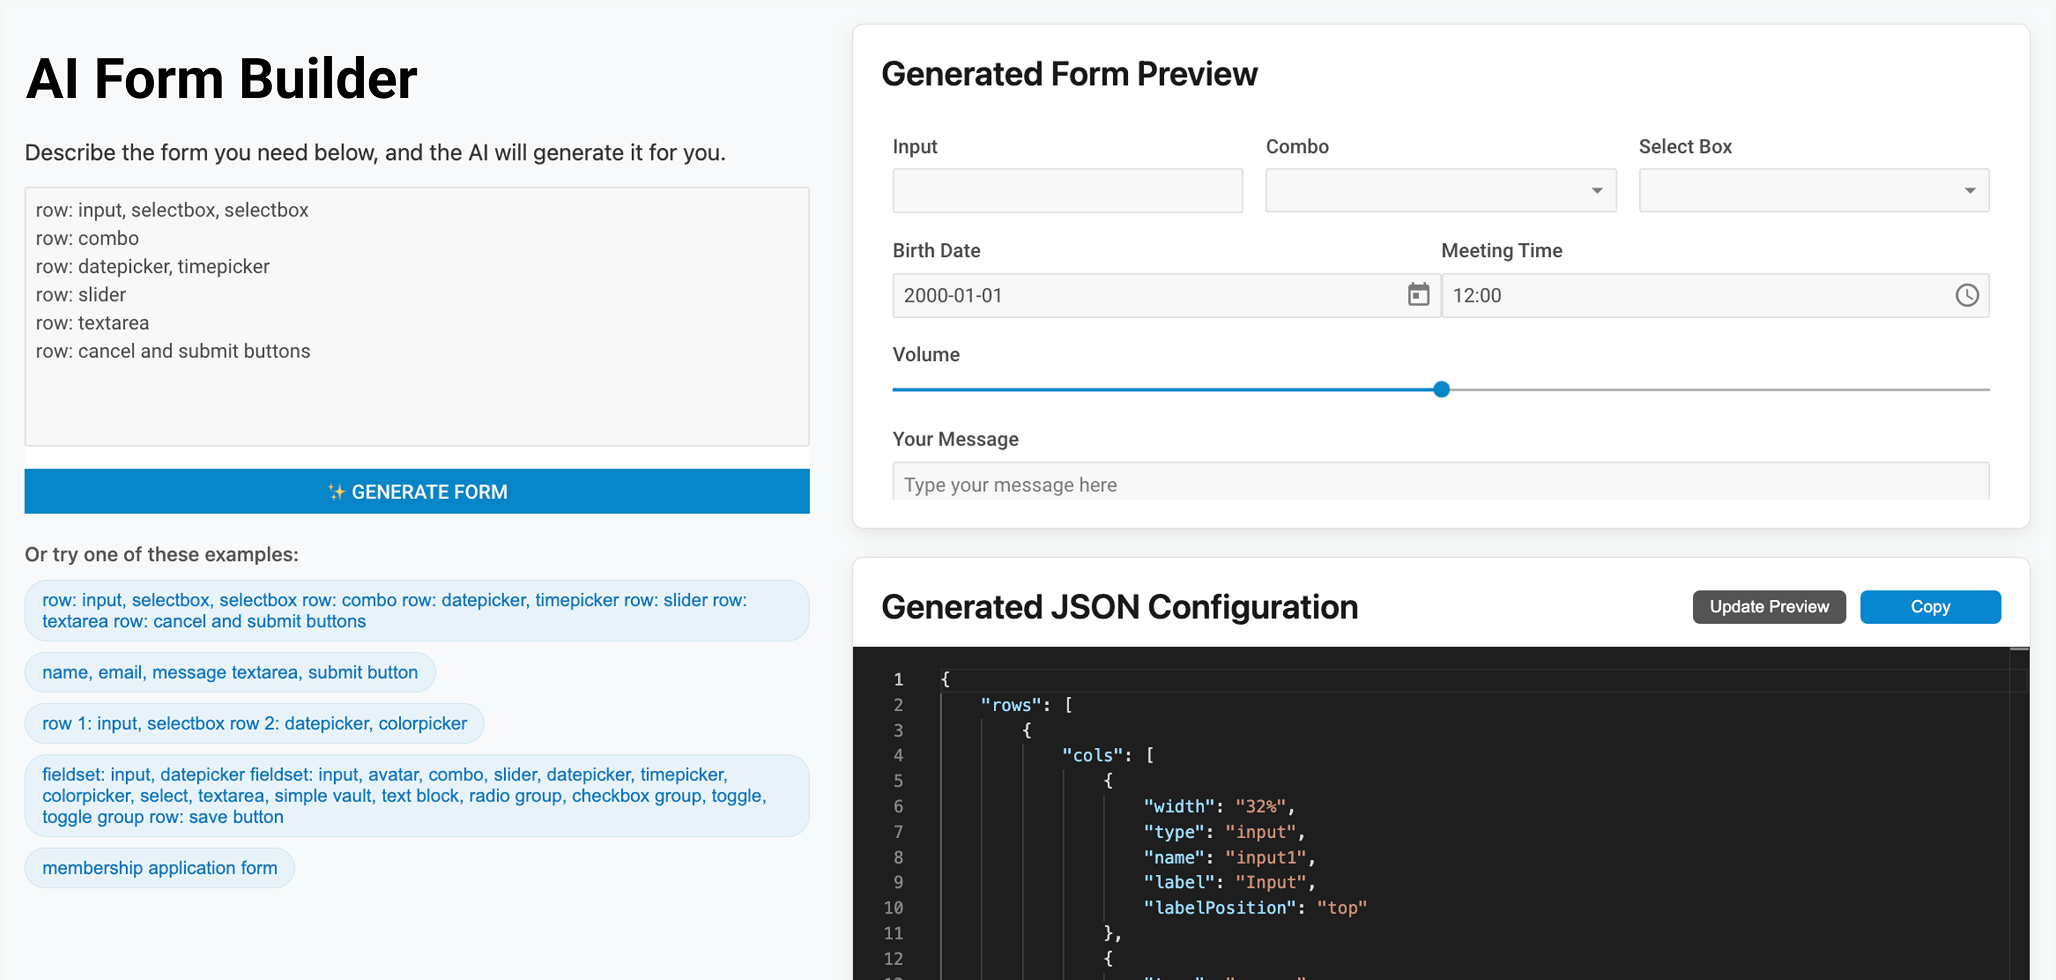Open the Birth Date calendar icon
The image size is (2056, 980).
click(1418, 295)
